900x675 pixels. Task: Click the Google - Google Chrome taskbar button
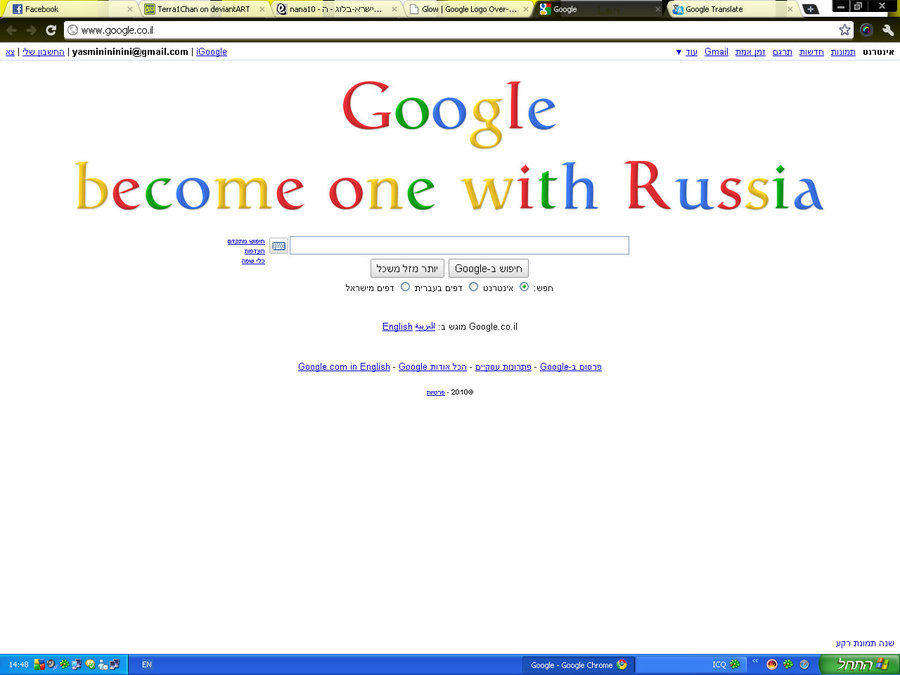[x=579, y=665]
